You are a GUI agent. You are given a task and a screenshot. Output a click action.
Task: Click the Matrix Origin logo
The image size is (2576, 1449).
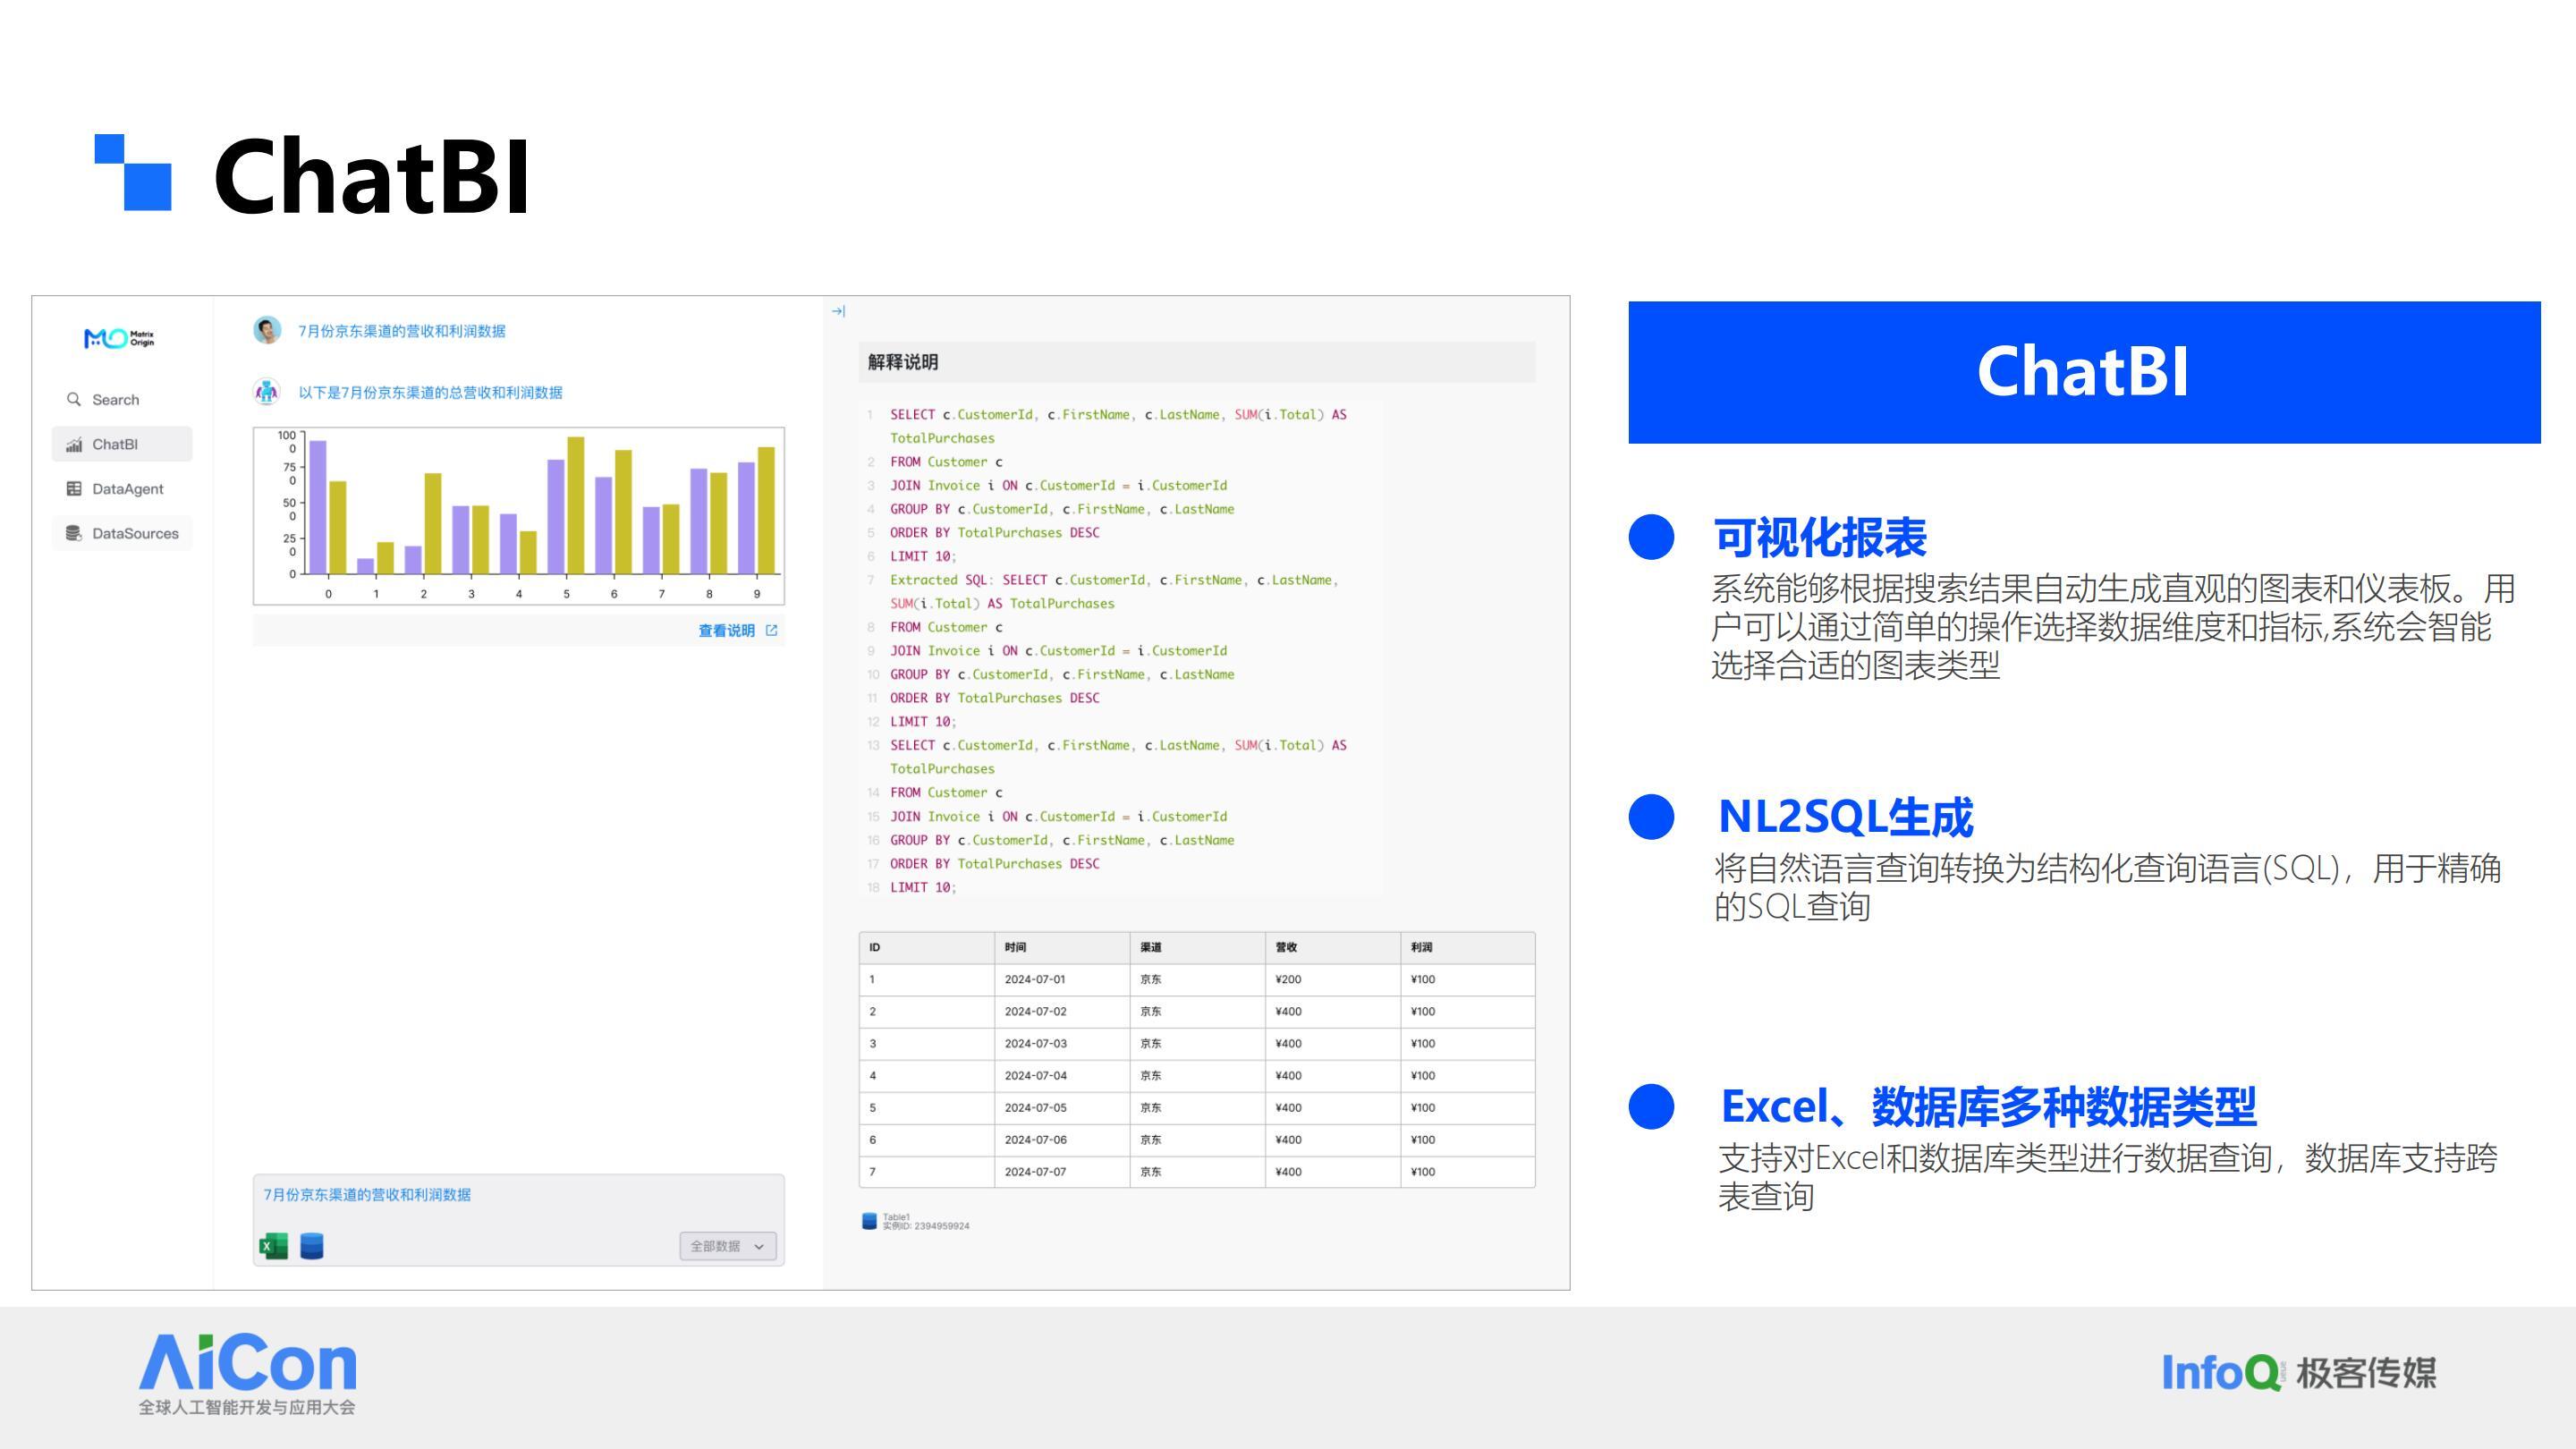coord(120,338)
